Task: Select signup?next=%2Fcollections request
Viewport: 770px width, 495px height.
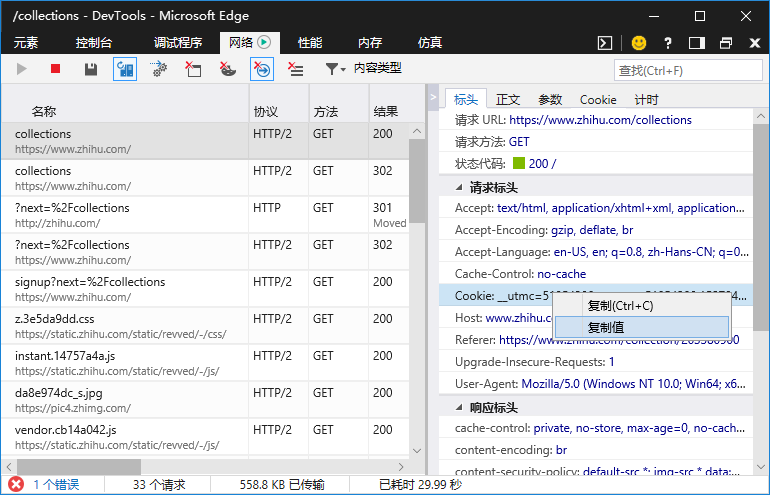Action: click(205, 289)
